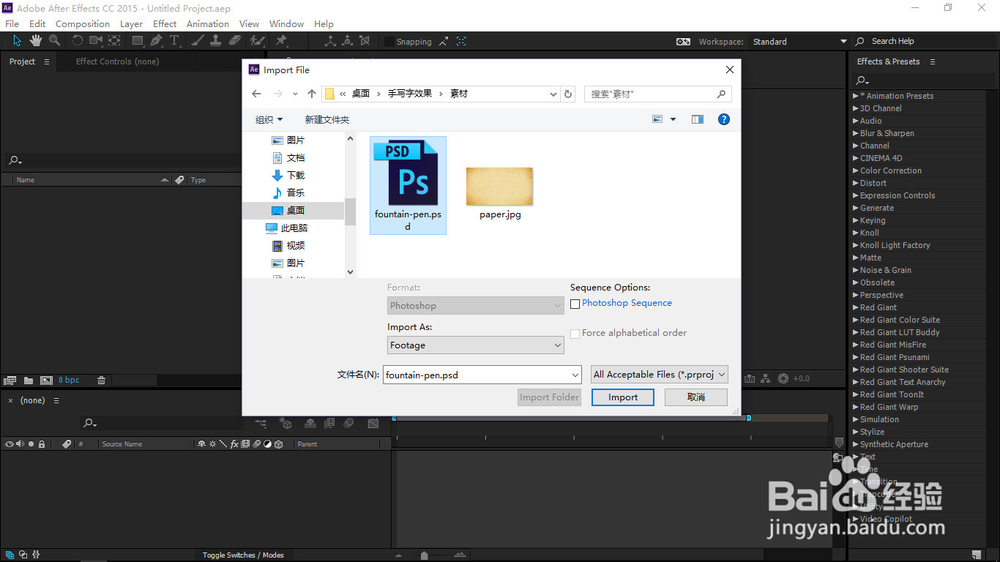
Task: Refresh the folder path in dialog
Action: tap(568, 94)
